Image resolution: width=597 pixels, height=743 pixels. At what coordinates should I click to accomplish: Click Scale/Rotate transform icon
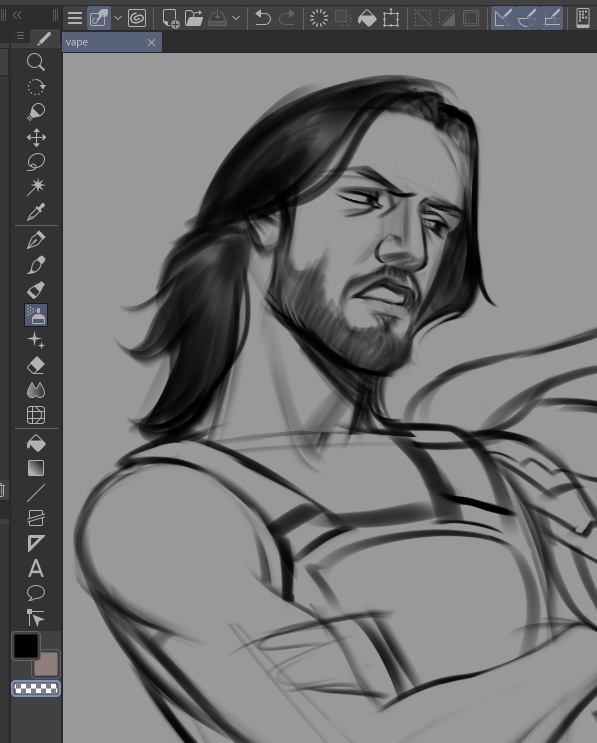[x=391, y=18]
